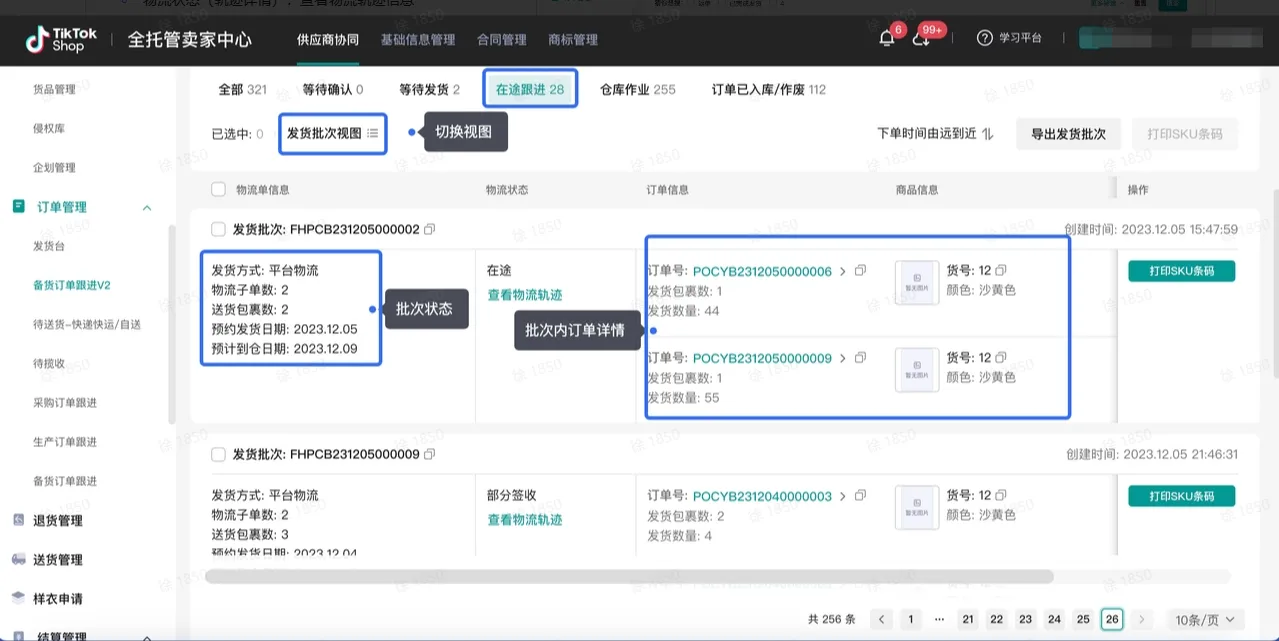Switch to the 订单已入库/作废 112 tab
This screenshot has height=641, width=1279.
tap(769, 89)
